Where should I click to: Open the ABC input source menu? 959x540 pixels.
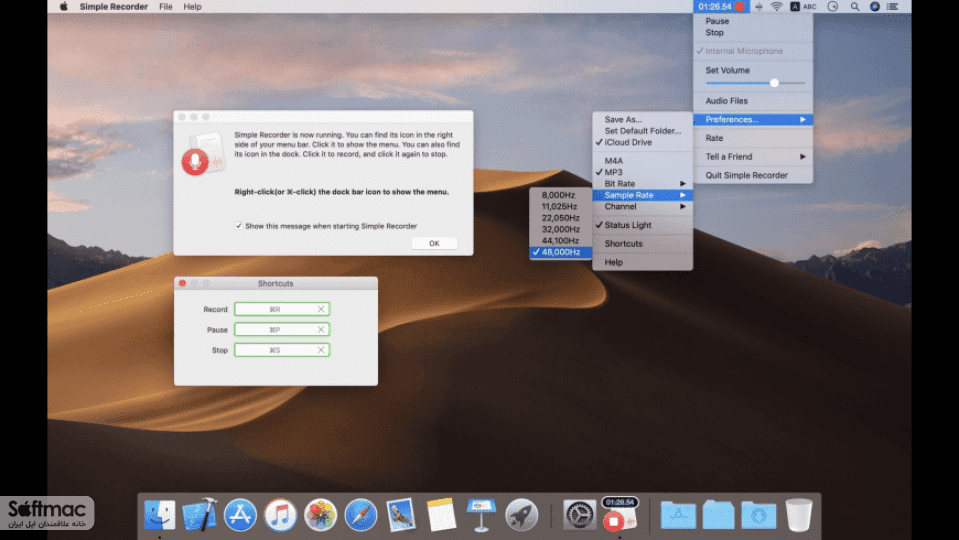tap(804, 7)
